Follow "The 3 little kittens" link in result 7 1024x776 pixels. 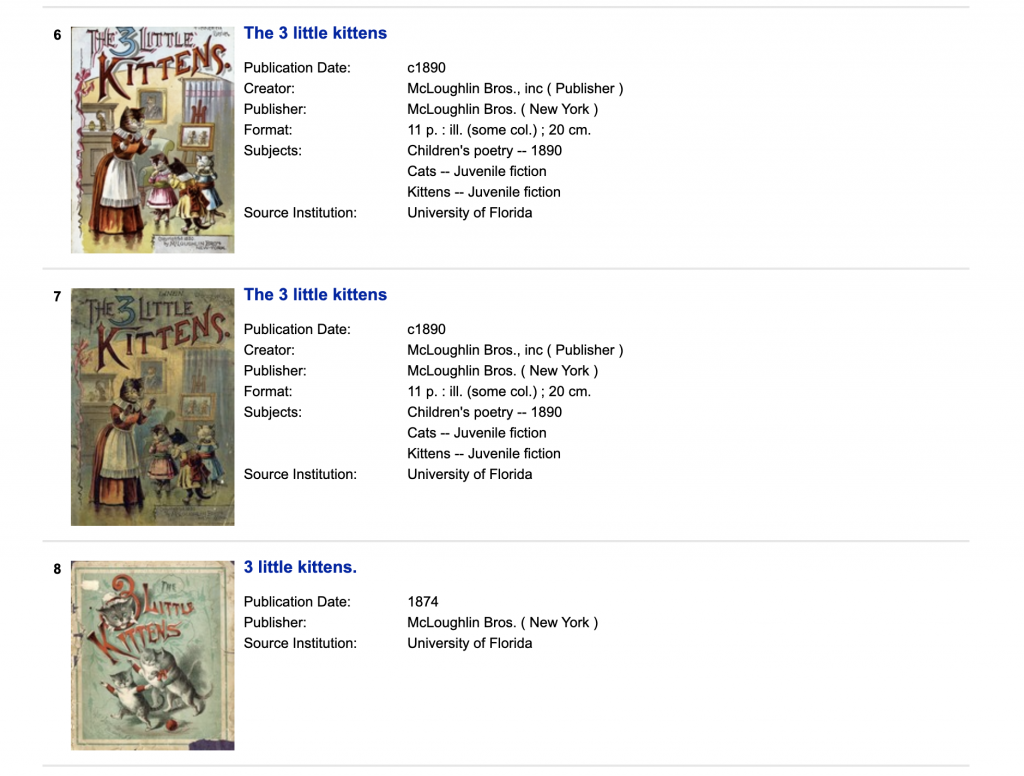click(x=315, y=295)
